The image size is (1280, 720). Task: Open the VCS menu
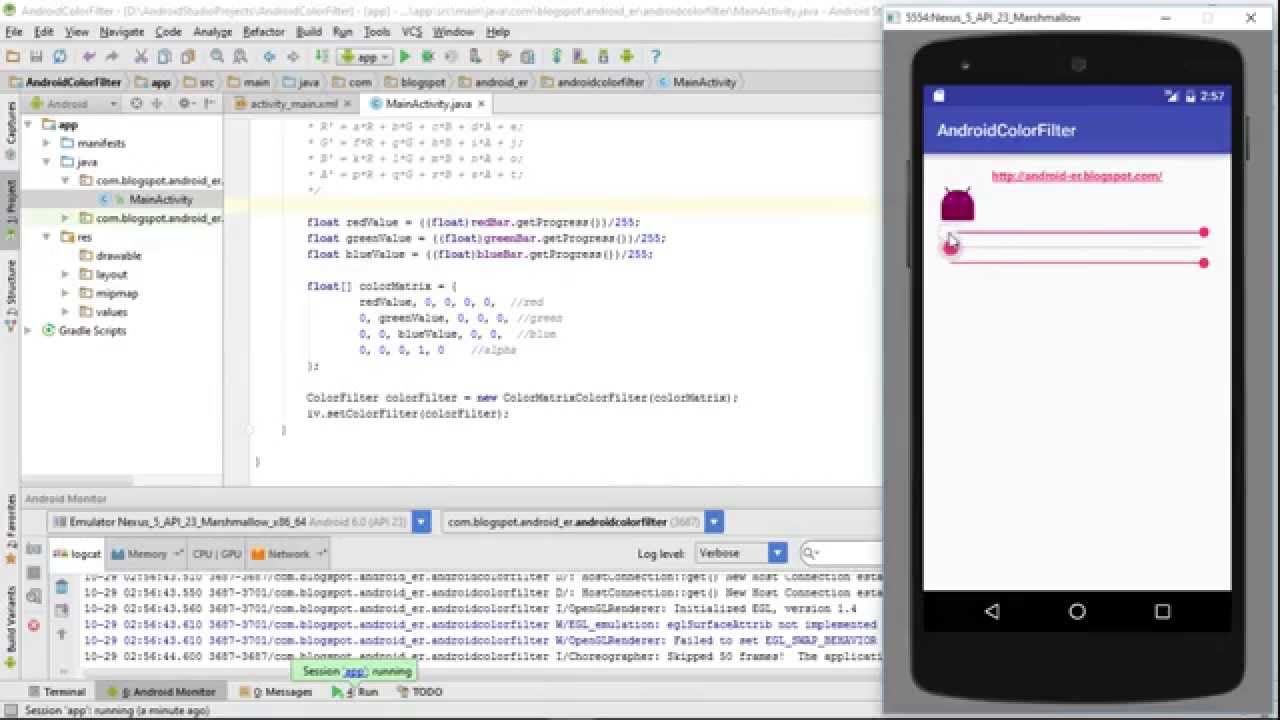pyautogui.click(x=412, y=32)
